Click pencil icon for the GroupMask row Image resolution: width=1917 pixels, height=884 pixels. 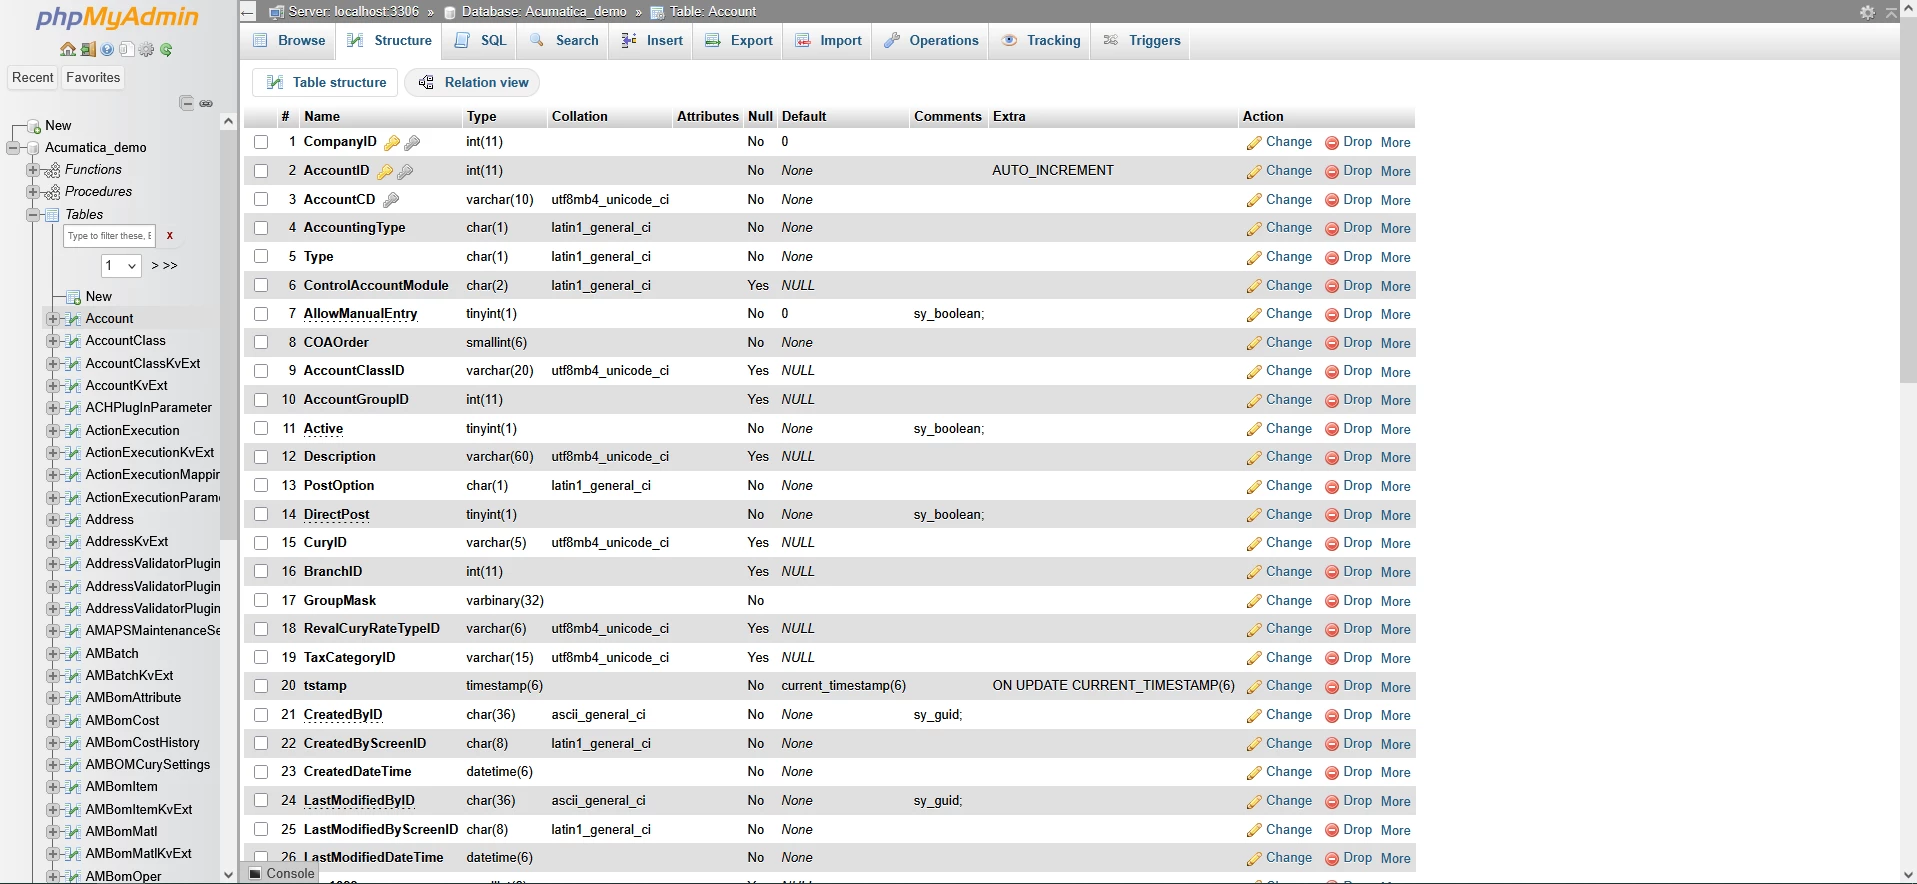pos(1254,602)
